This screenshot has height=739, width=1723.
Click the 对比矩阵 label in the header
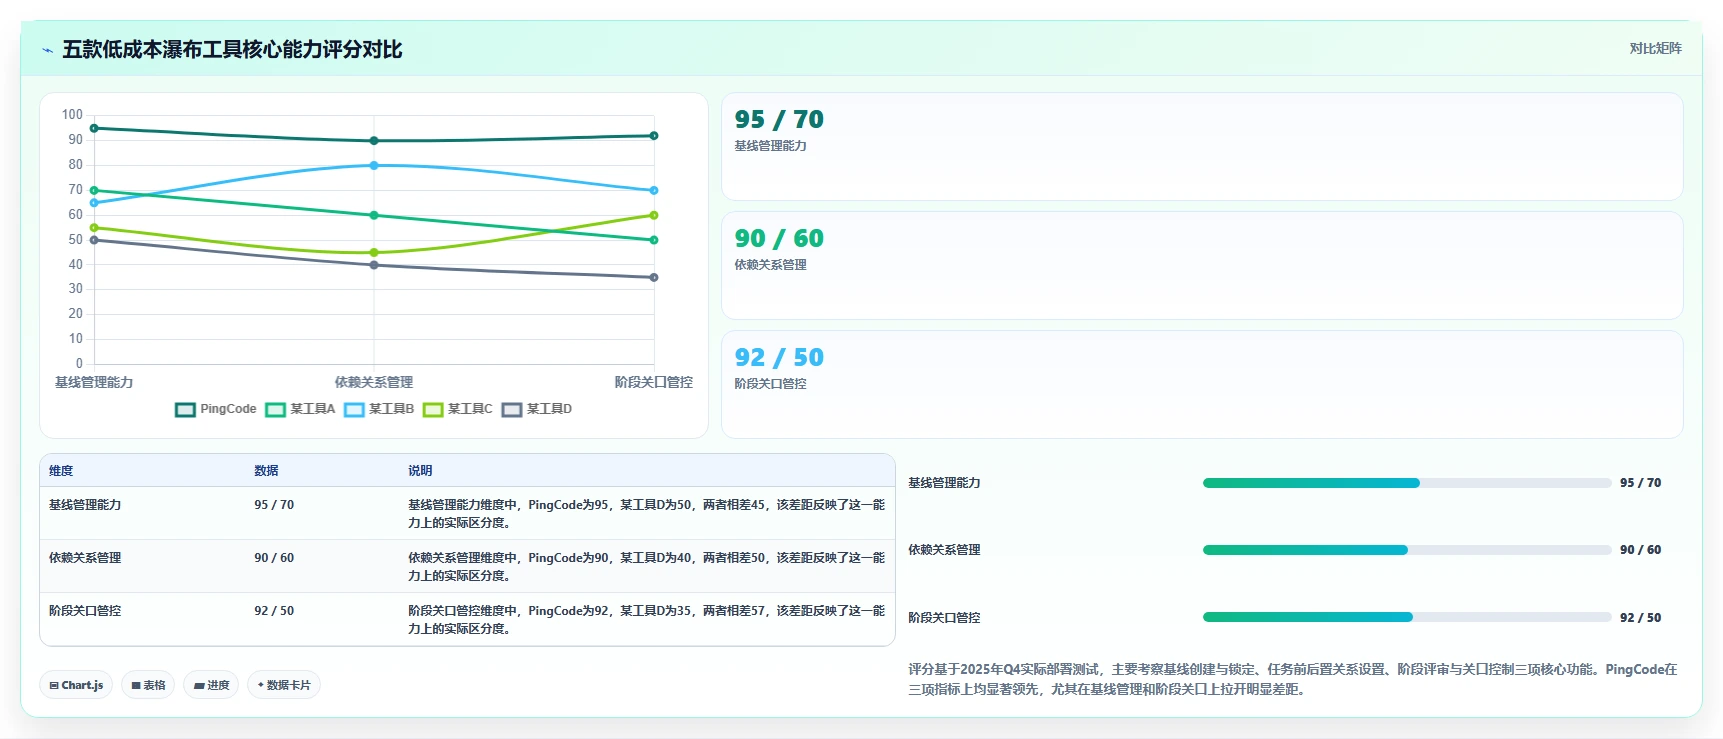point(1655,48)
